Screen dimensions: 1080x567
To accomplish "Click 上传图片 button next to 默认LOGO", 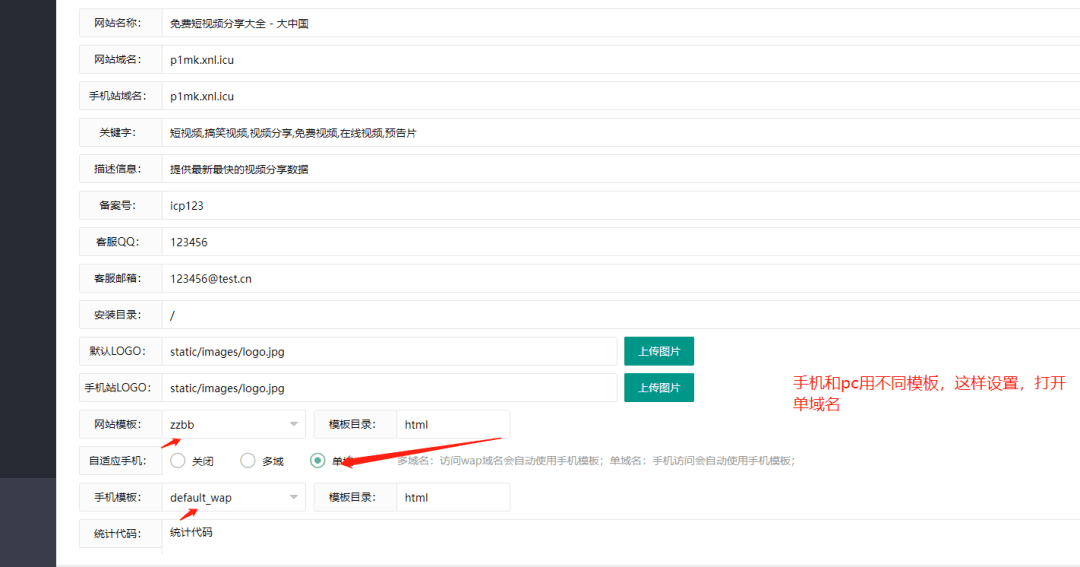I will click(x=659, y=351).
